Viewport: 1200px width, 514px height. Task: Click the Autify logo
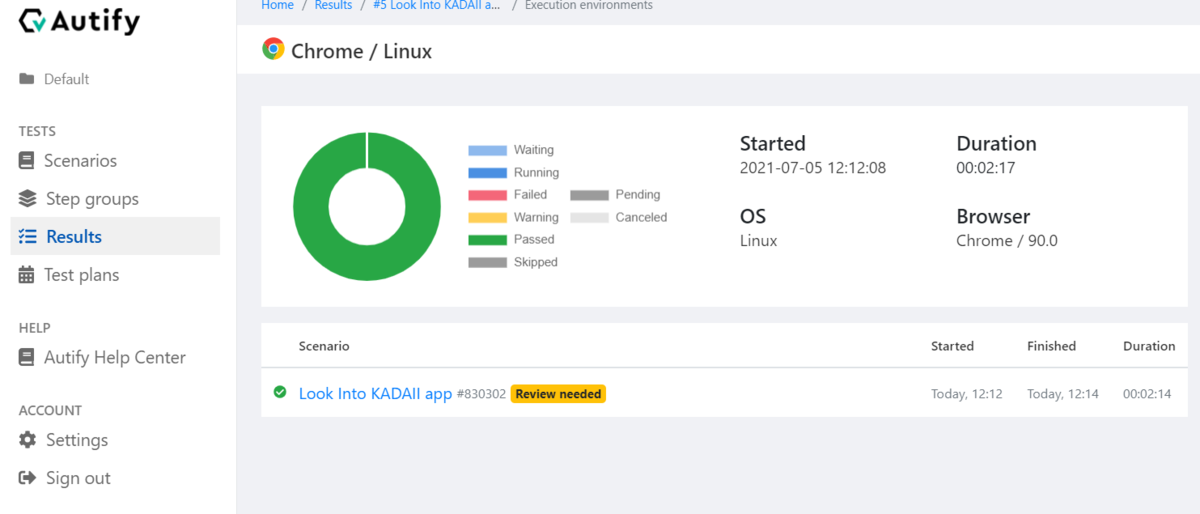[80, 21]
